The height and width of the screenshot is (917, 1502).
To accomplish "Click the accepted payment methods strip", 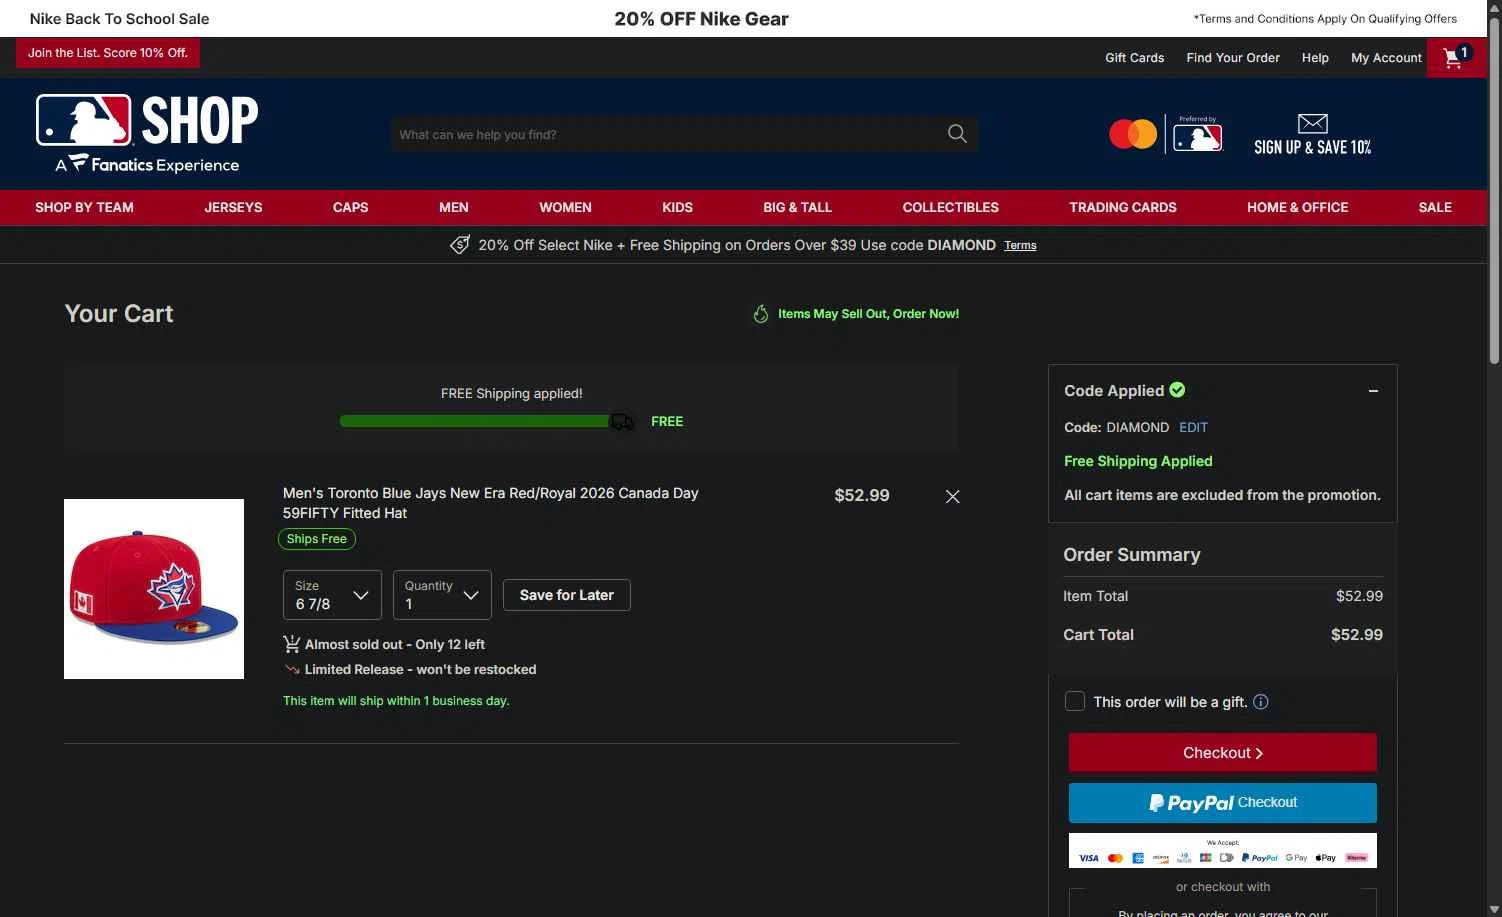I will pyautogui.click(x=1222, y=851).
